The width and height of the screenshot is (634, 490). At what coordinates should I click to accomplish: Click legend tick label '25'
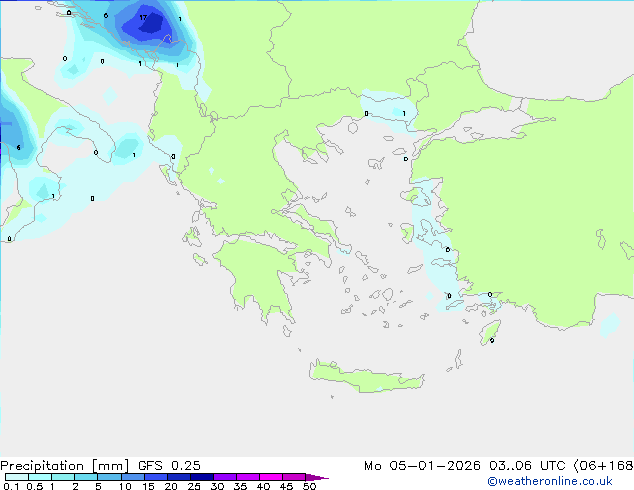click(x=194, y=486)
